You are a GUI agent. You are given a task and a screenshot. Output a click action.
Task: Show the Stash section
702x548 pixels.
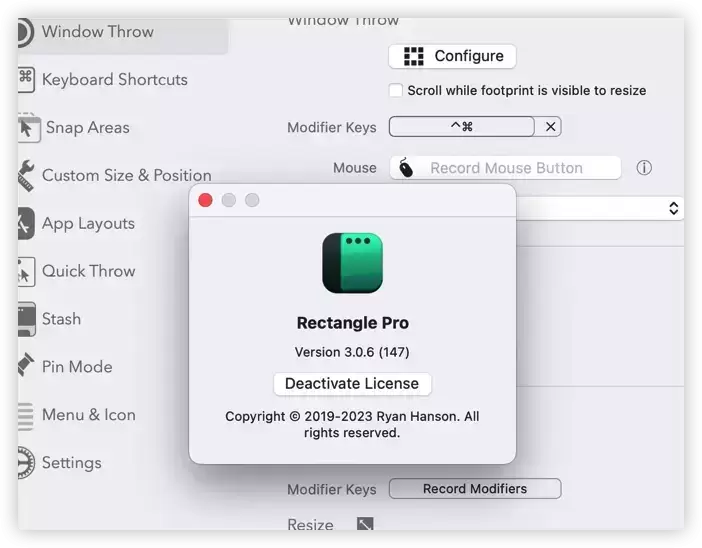61,319
